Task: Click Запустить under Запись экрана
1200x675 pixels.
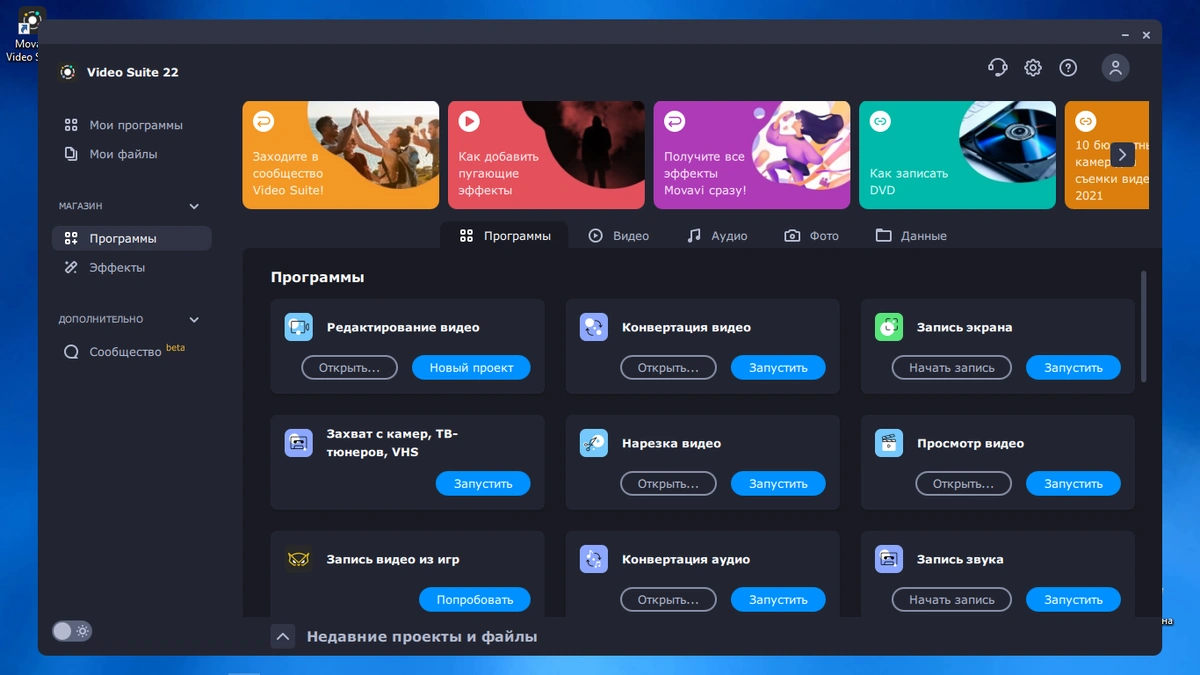Action: point(1073,367)
